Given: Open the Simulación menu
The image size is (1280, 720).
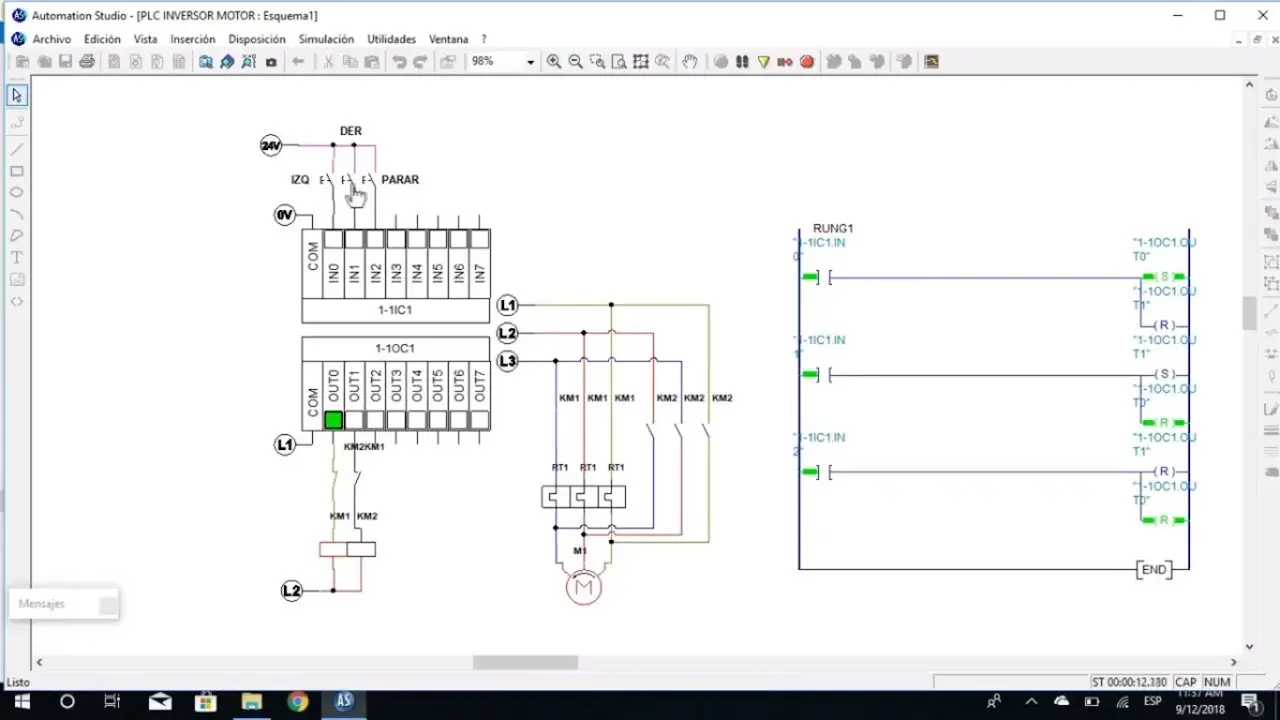Looking at the screenshot, I should coord(326,39).
